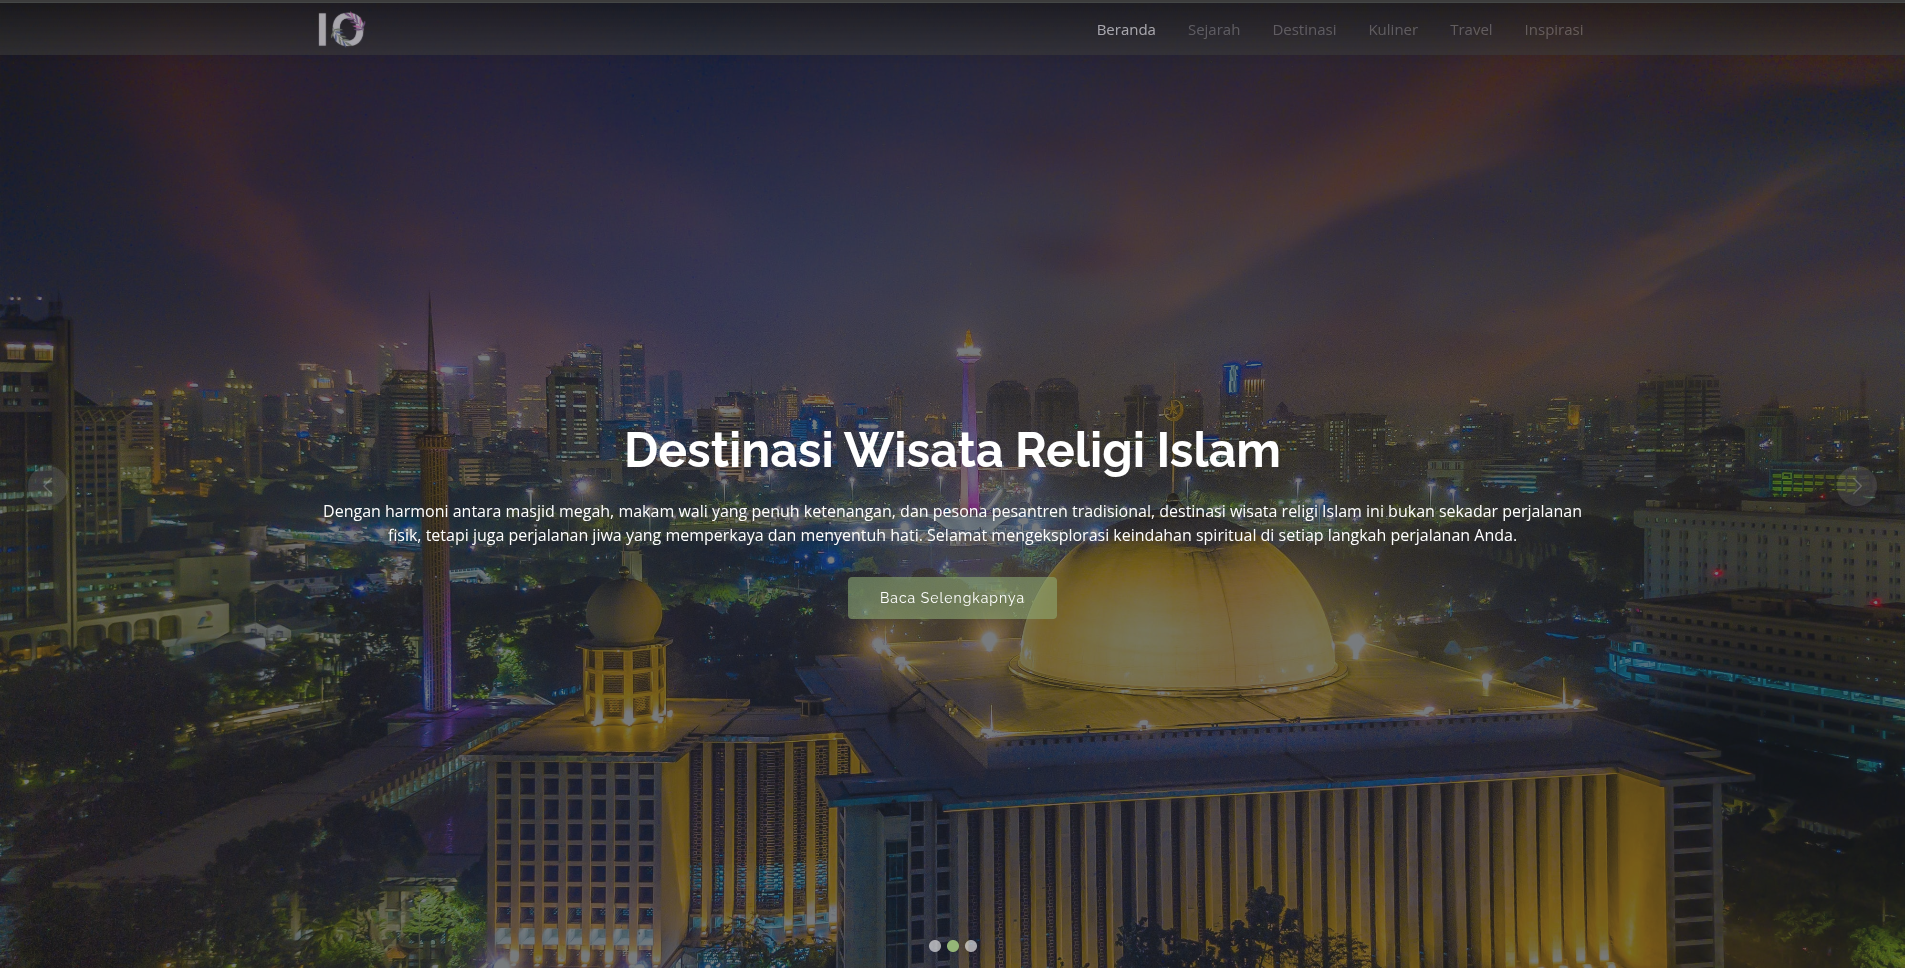Click the navbar home logo link
Screen dimensions: 1905x968
340,29
